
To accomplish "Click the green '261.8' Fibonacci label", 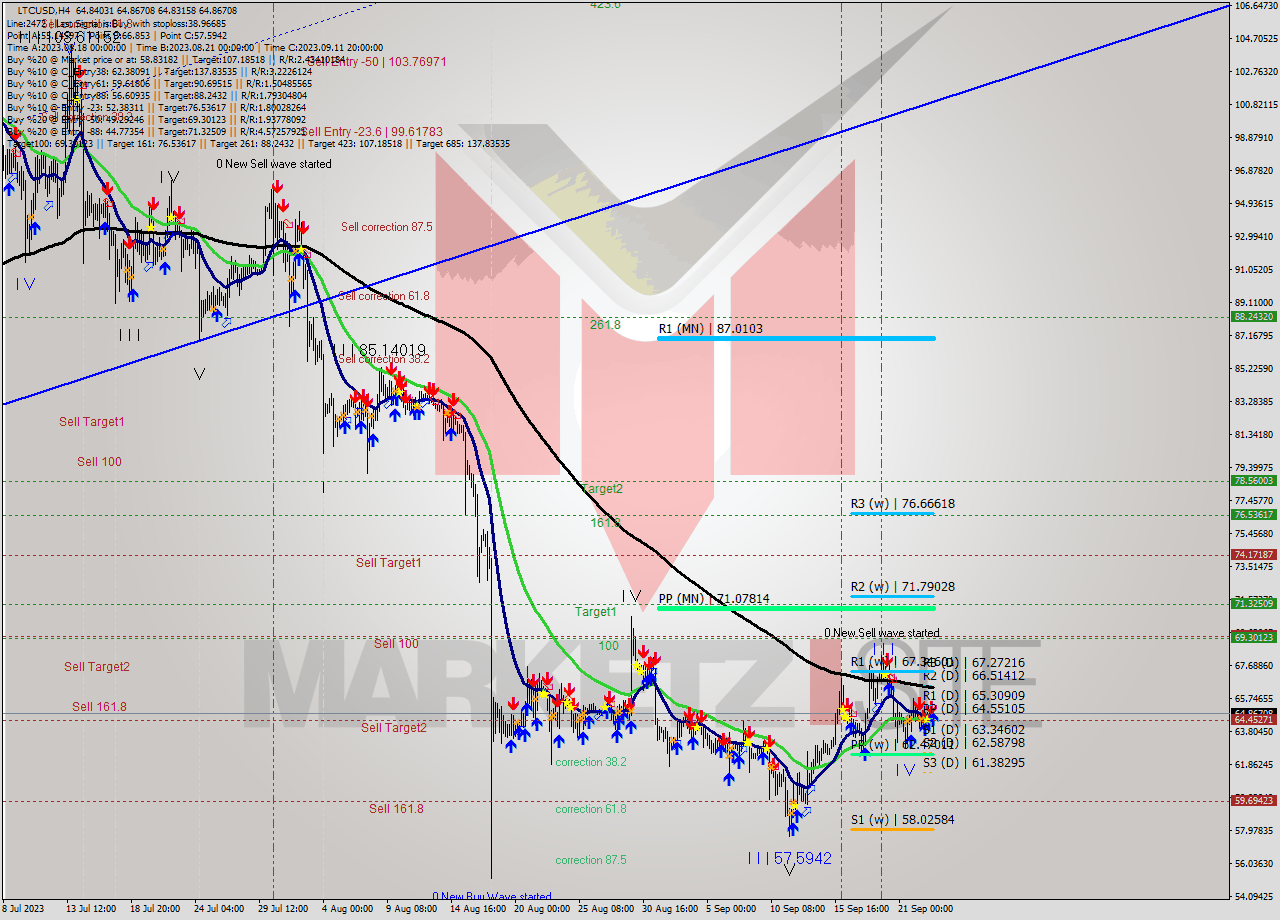I will tap(605, 325).
